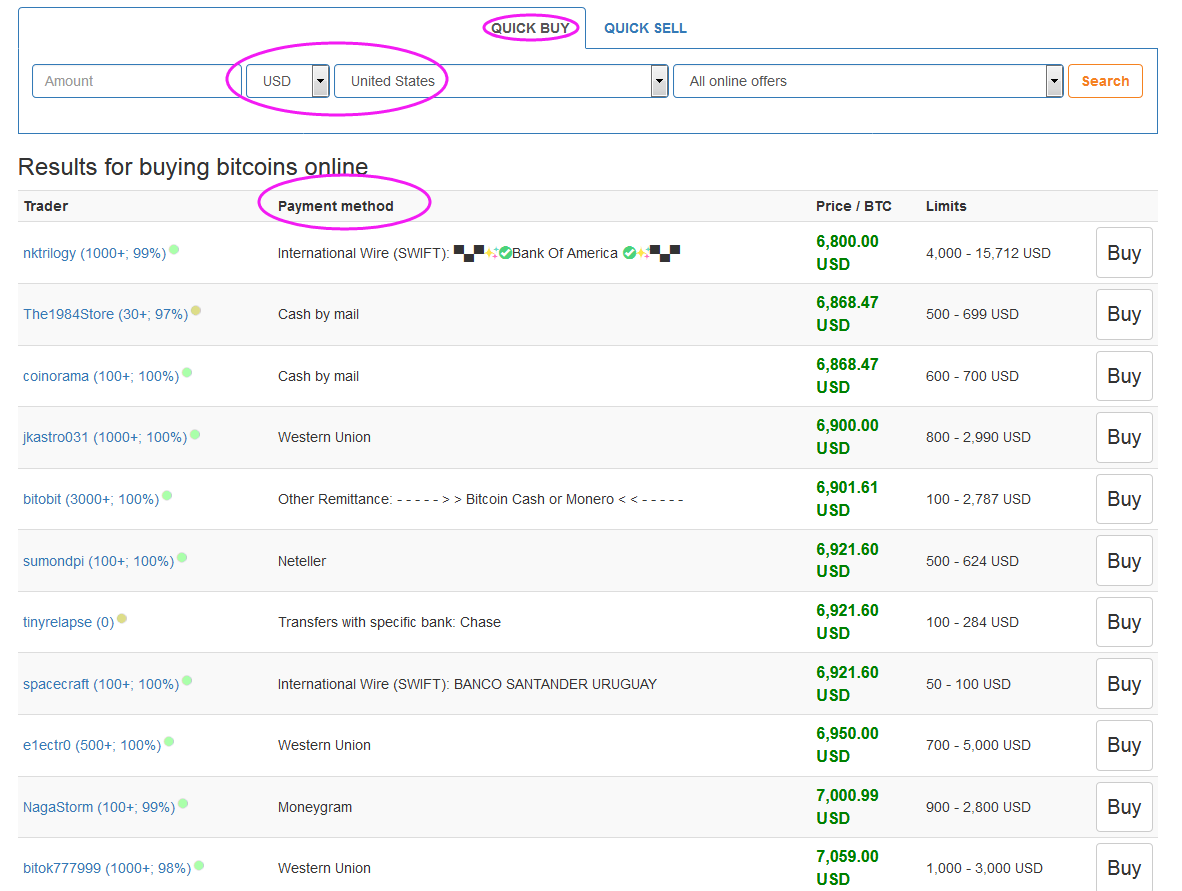
Task: Open trader bitobit profile link
Action: pyautogui.click(x=91, y=499)
